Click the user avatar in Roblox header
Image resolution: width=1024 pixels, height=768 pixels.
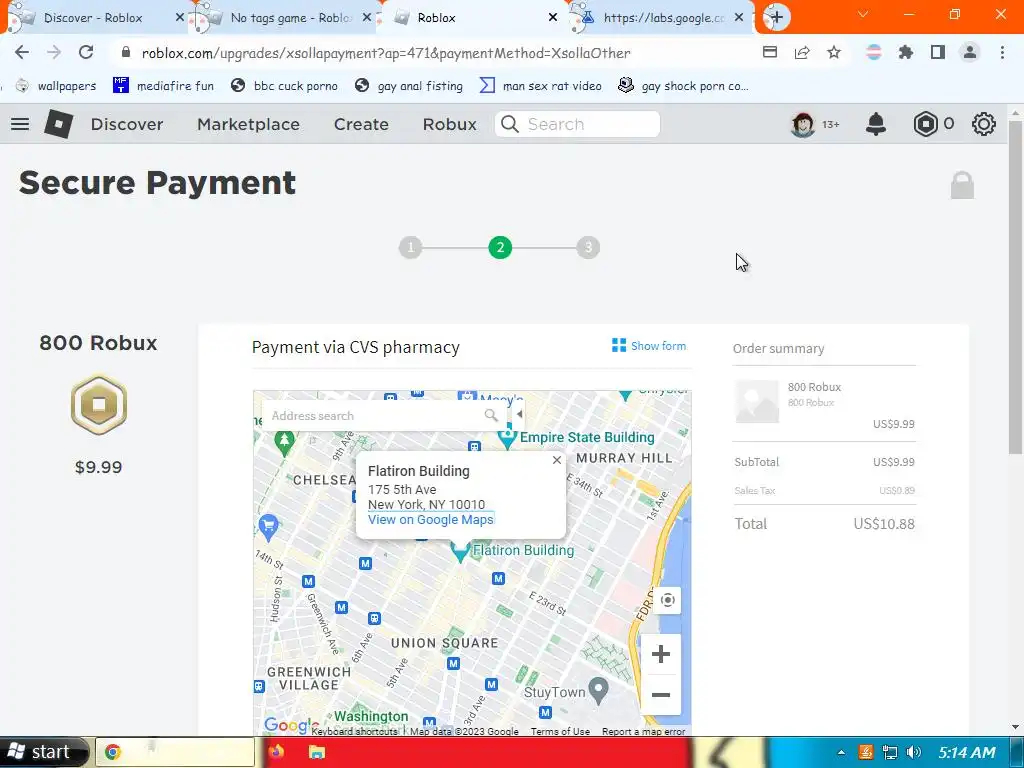point(803,124)
